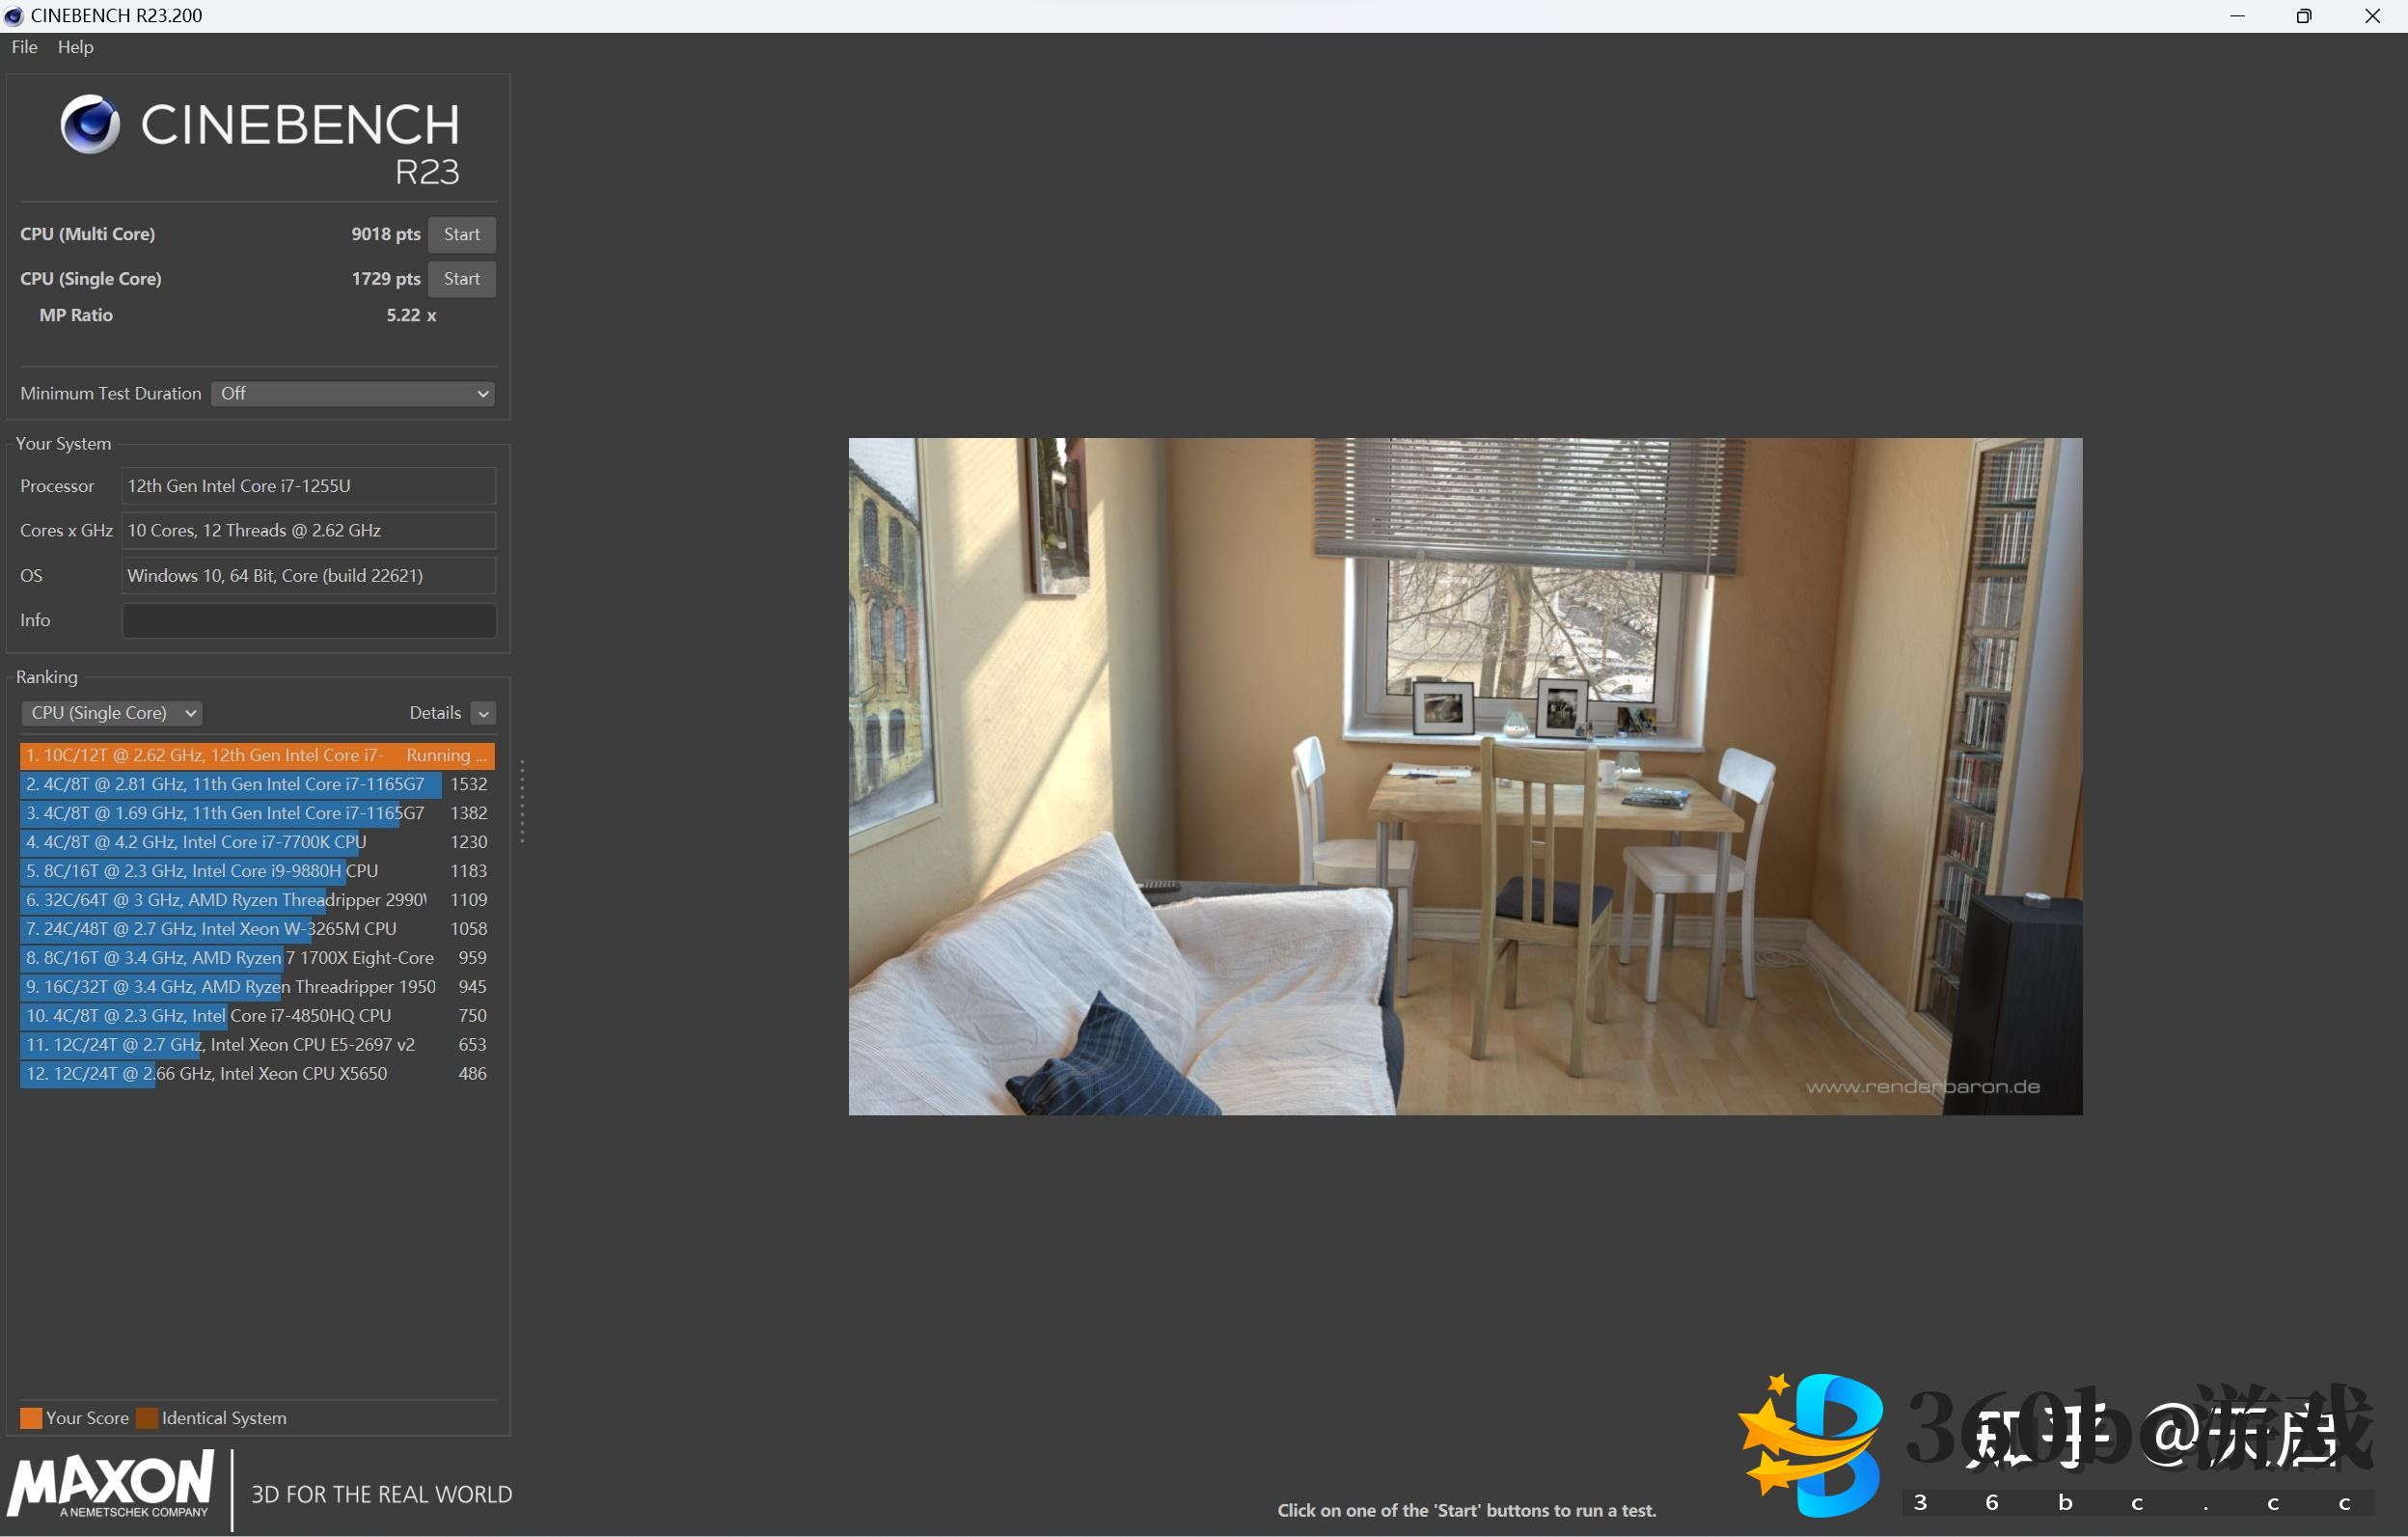This screenshot has height=1537, width=2408.
Task: Open the File menu
Action: (x=24, y=47)
